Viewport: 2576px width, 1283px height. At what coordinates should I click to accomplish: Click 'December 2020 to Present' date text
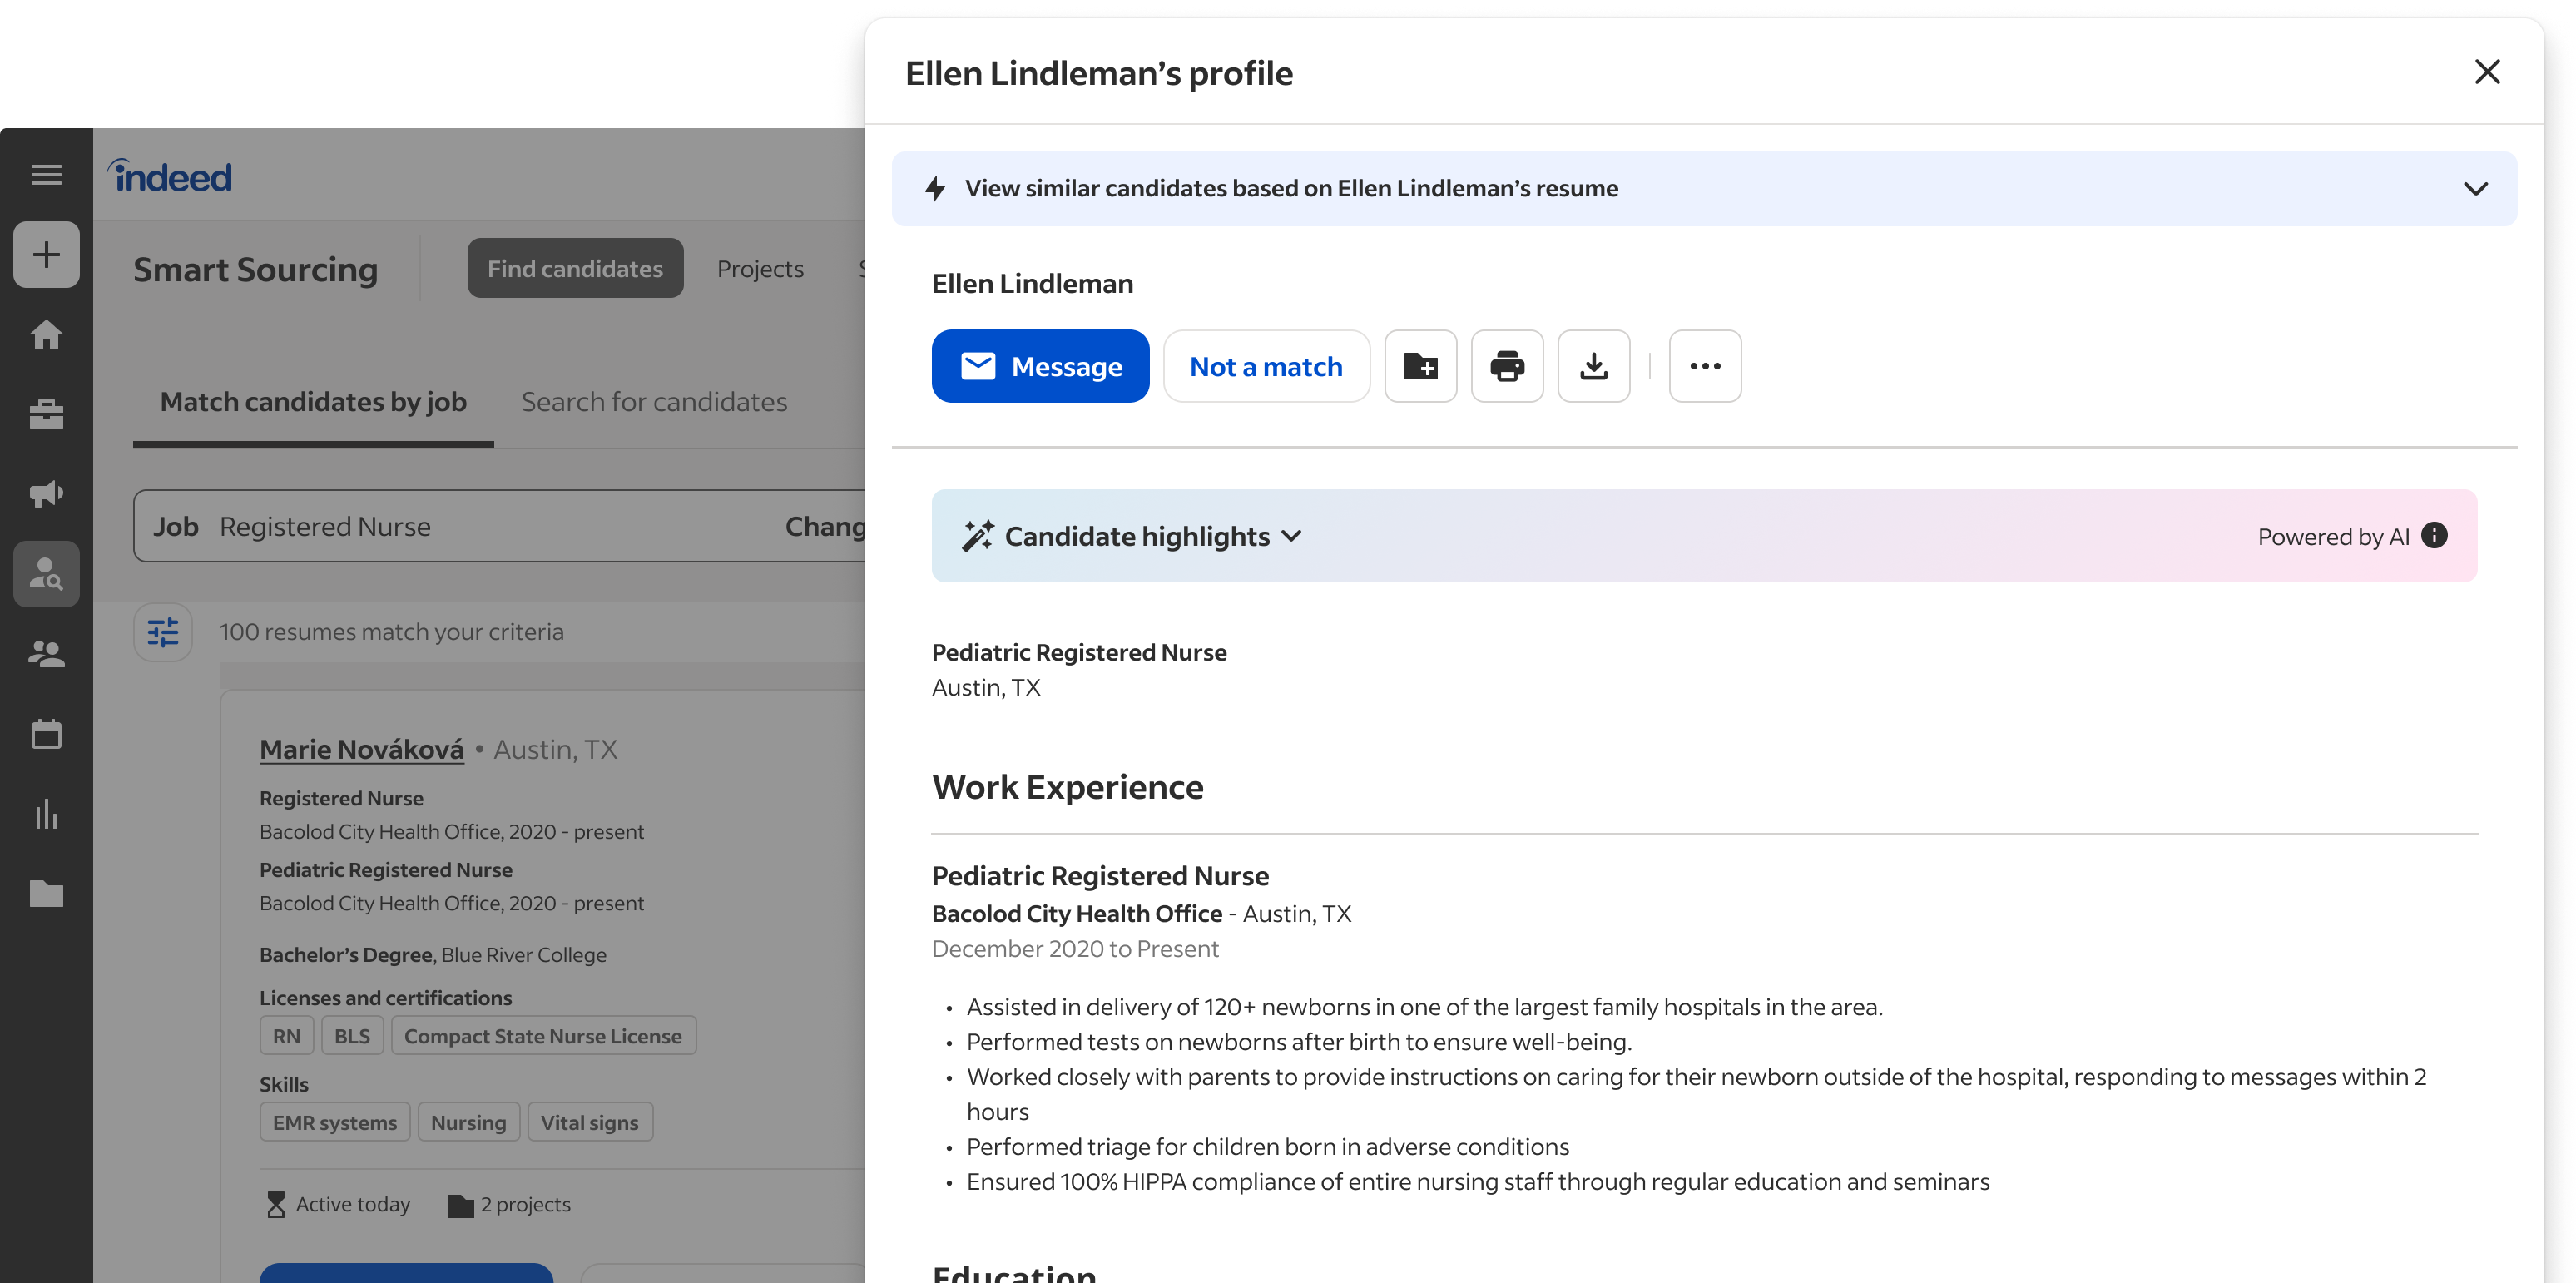pyautogui.click(x=1075, y=948)
